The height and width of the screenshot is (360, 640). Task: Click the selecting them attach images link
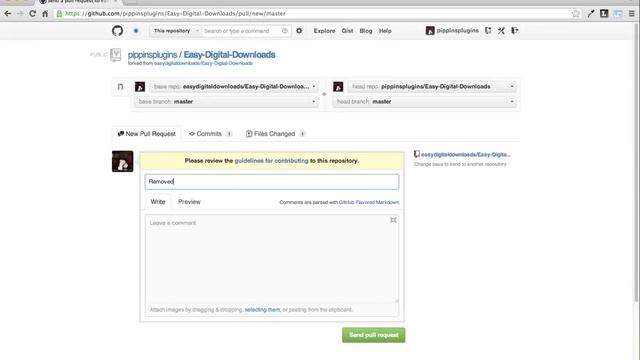262,310
